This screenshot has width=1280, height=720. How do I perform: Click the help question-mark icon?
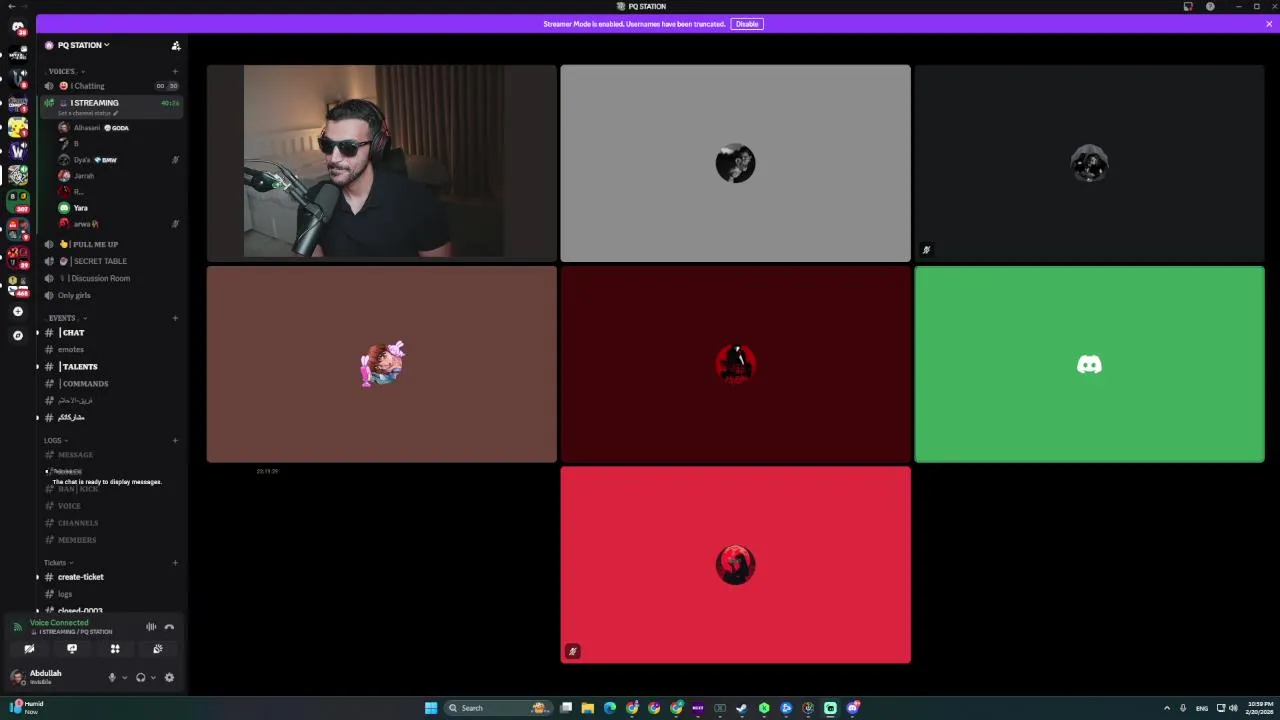(x=1210, y=6)
